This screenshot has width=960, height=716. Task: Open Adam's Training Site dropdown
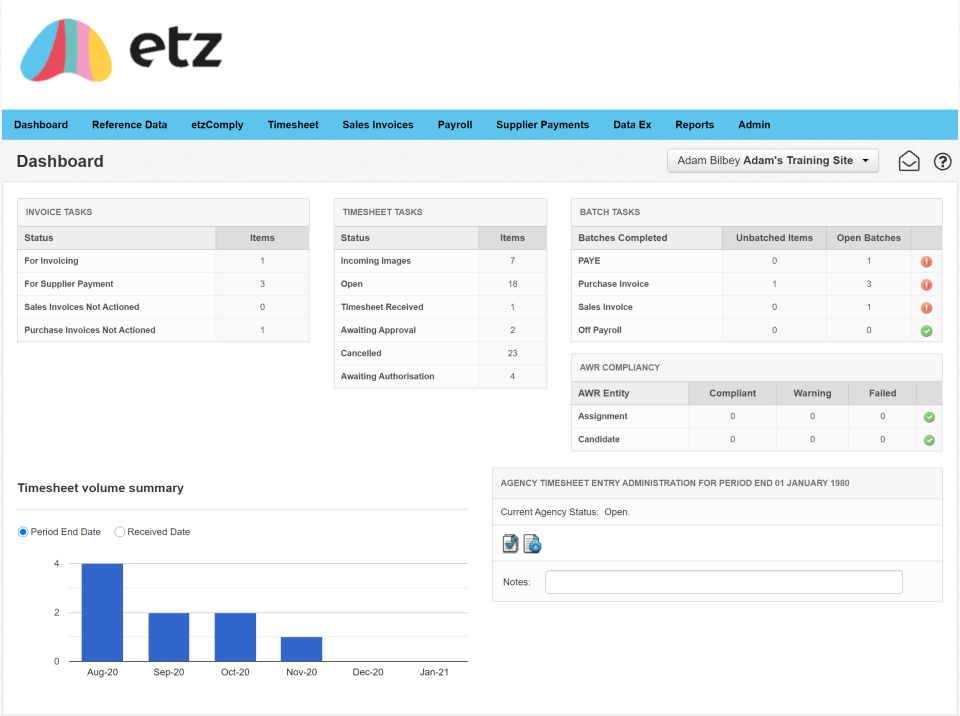tap(773, 160)
